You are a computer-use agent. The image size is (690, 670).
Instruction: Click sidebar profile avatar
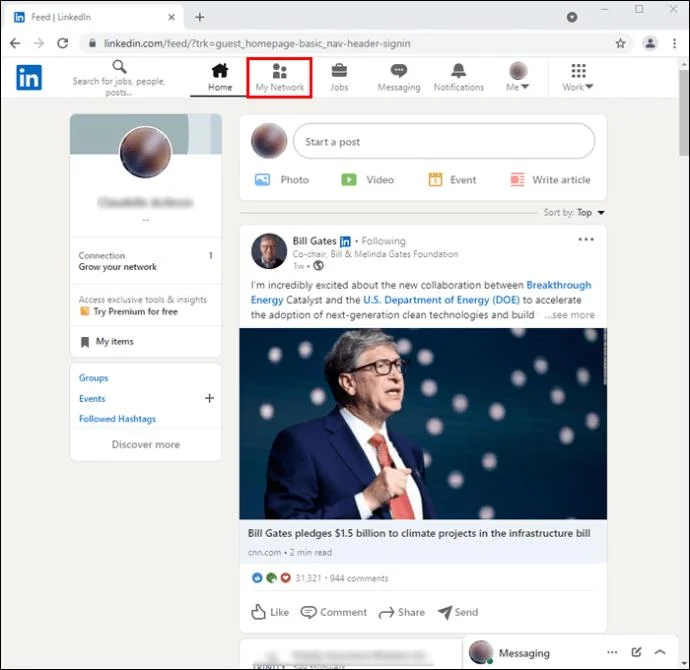[146, 152]
